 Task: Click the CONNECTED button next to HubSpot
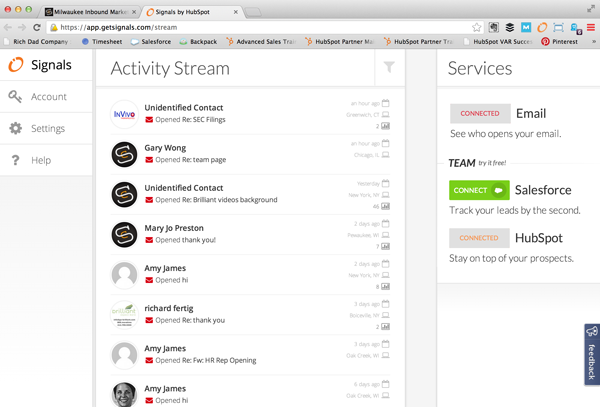pyautogui.click(x=479, y=238)
